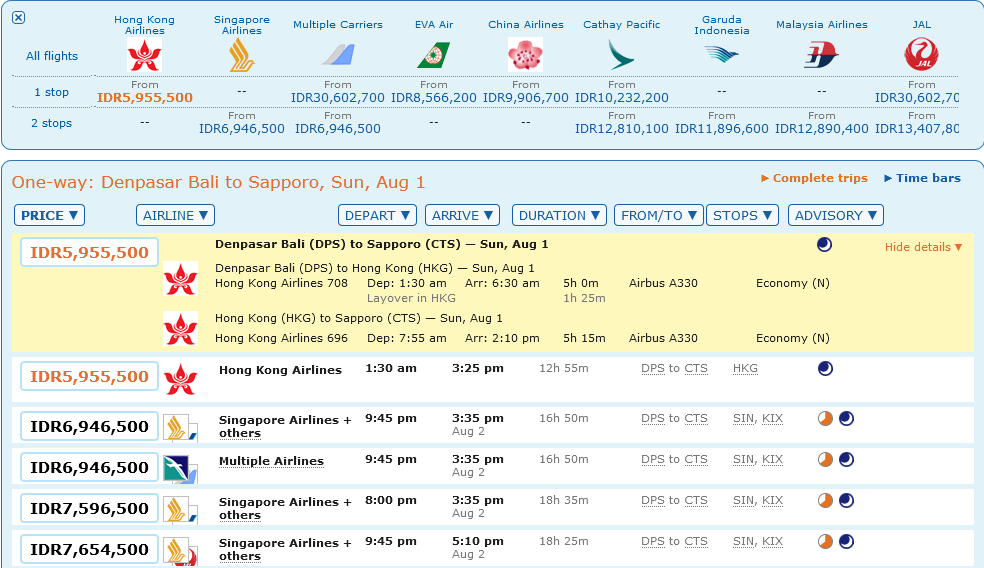Click moon advisory icon on 12h 55m flight
The height and width of the screenshot is (568, 984).
pyautogui.click(x=825, y=368)
